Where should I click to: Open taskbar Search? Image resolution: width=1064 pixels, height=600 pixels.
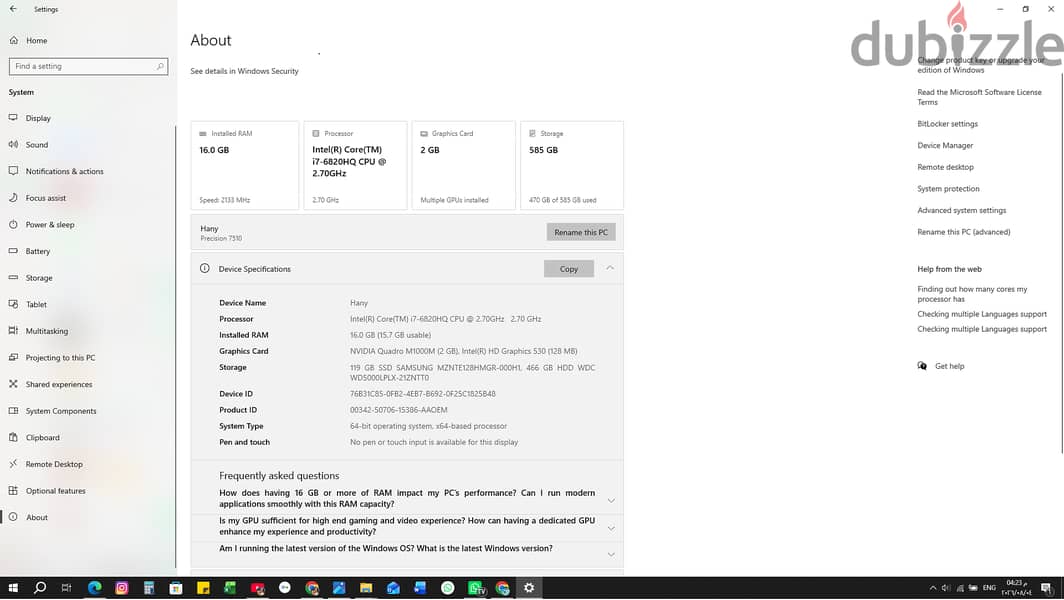coord(39,588)
